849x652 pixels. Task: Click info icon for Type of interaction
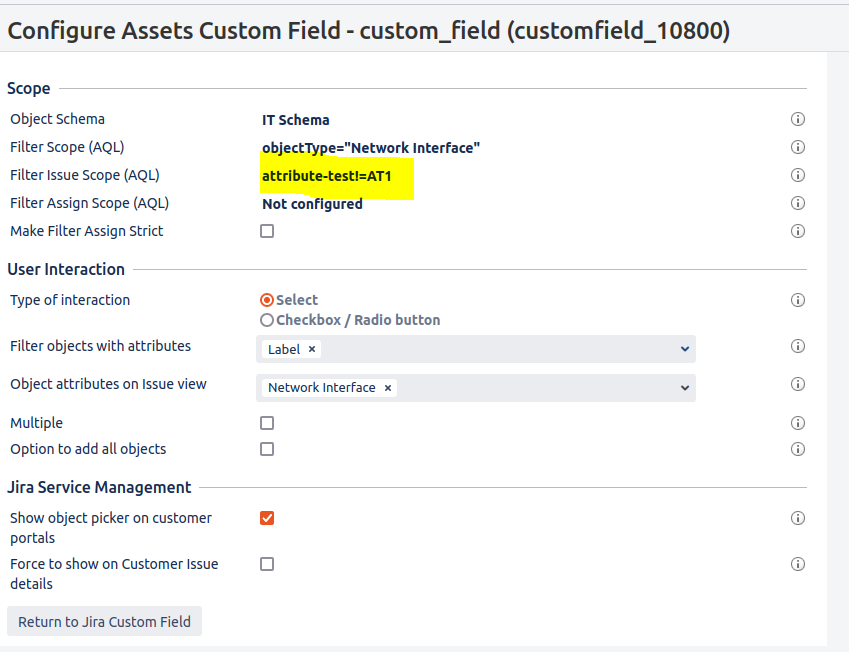(798, 300)
